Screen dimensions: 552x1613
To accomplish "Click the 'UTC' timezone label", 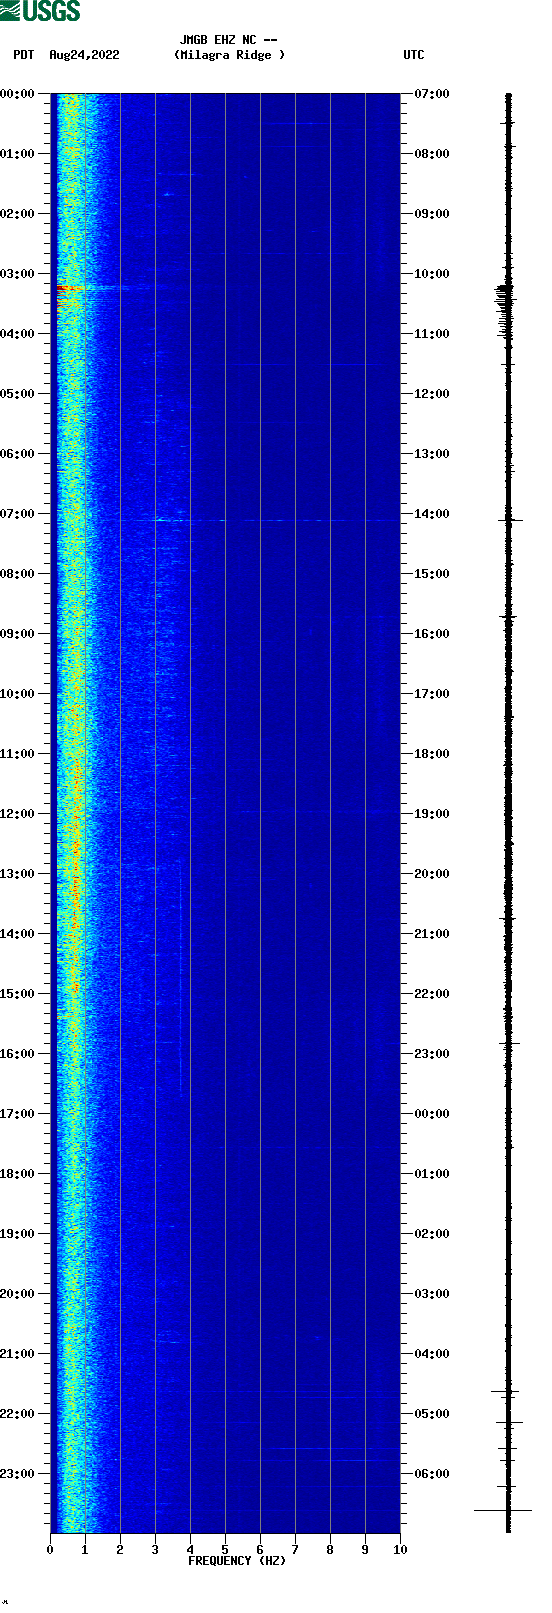I will [x=414, y=55].
